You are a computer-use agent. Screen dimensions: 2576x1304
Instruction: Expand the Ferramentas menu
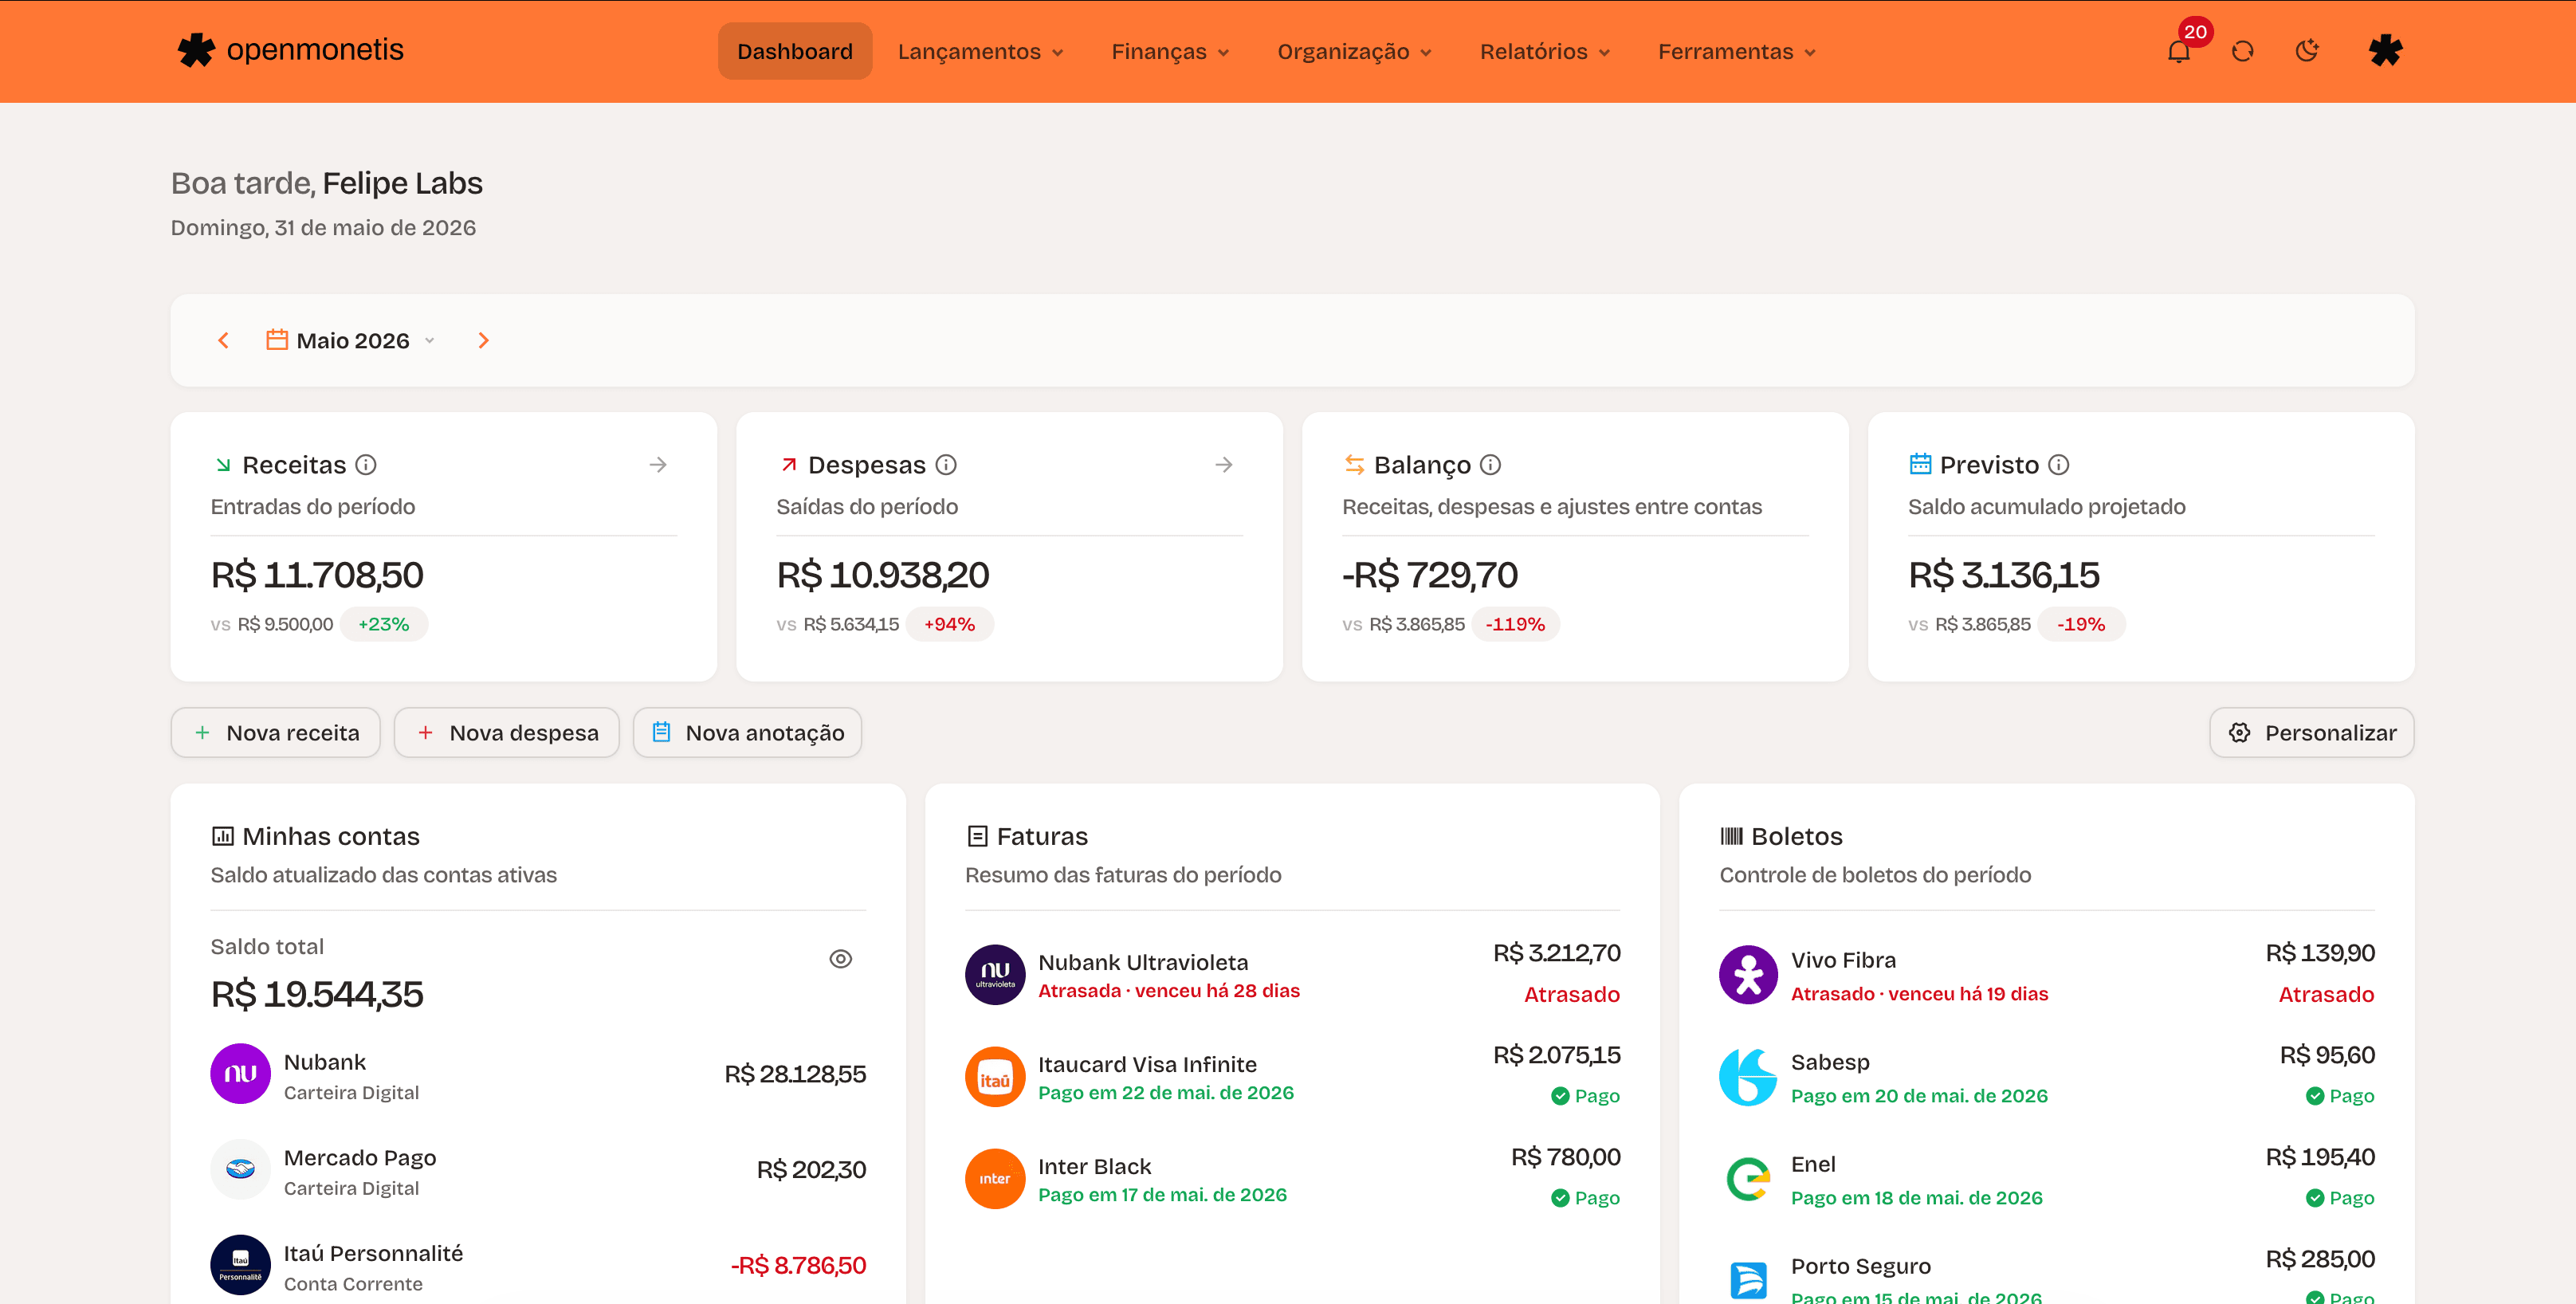pyautogui.click(x=1736, y=51)
